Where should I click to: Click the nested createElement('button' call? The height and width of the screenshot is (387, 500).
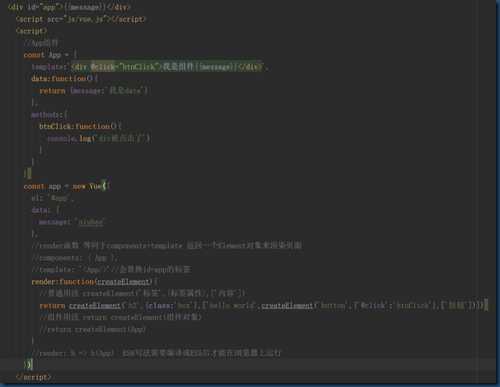point(303,305)
